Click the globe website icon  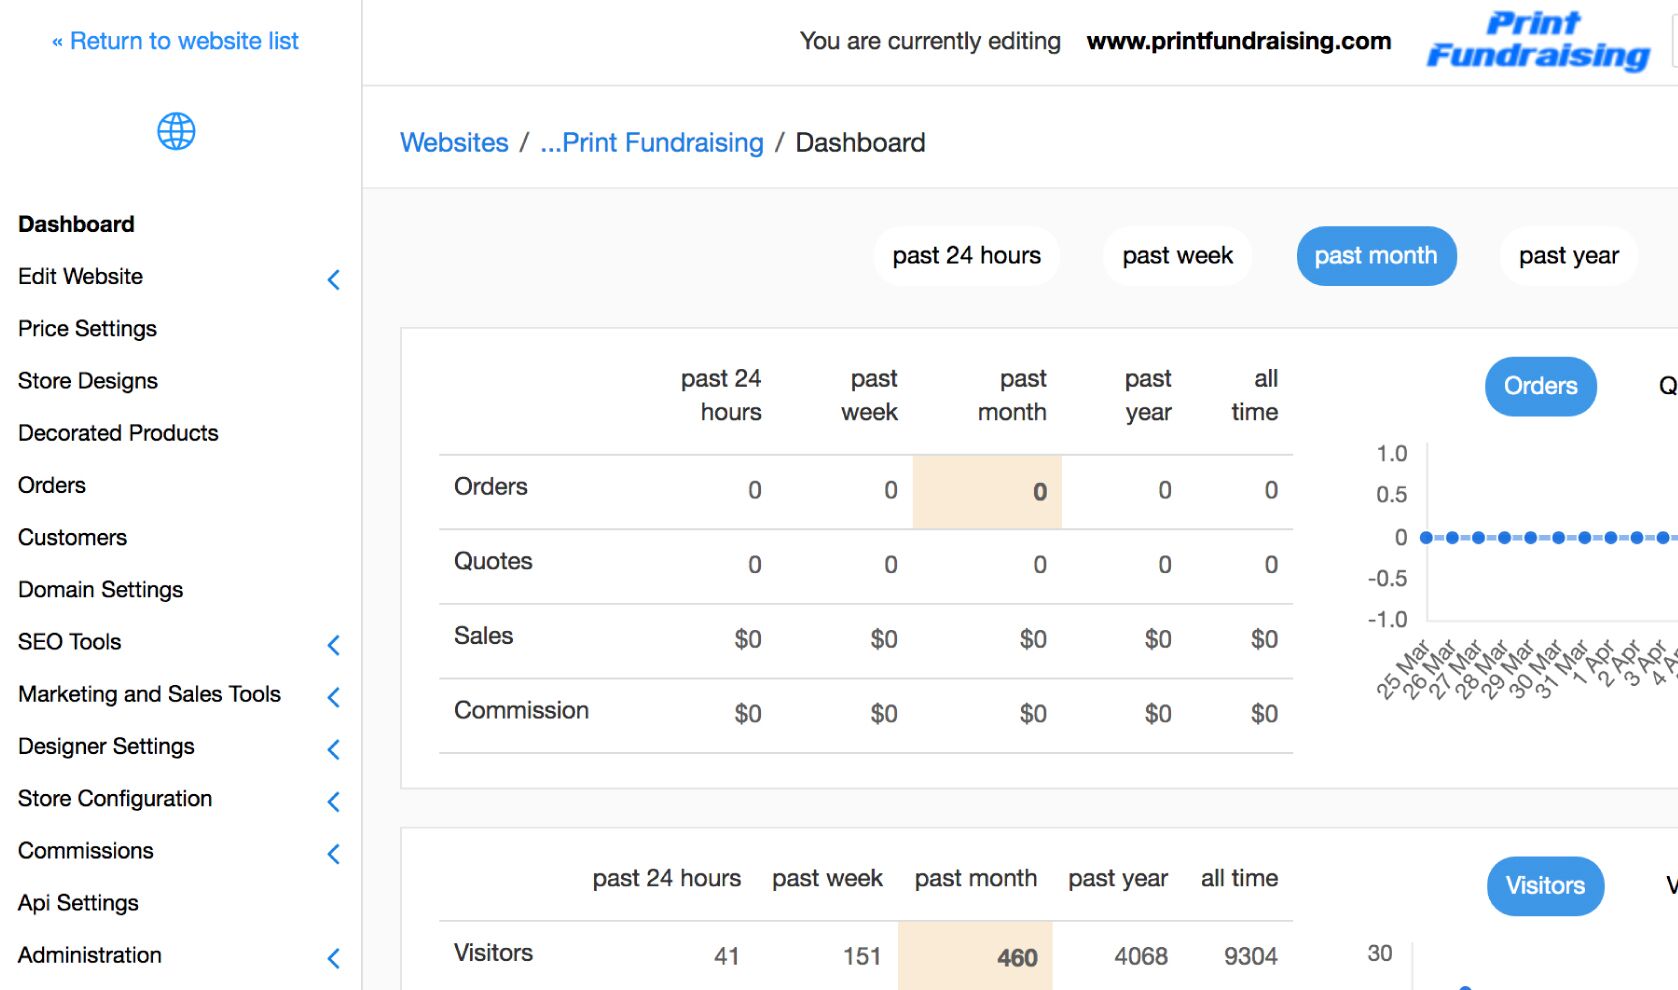[x=176, y=131]
